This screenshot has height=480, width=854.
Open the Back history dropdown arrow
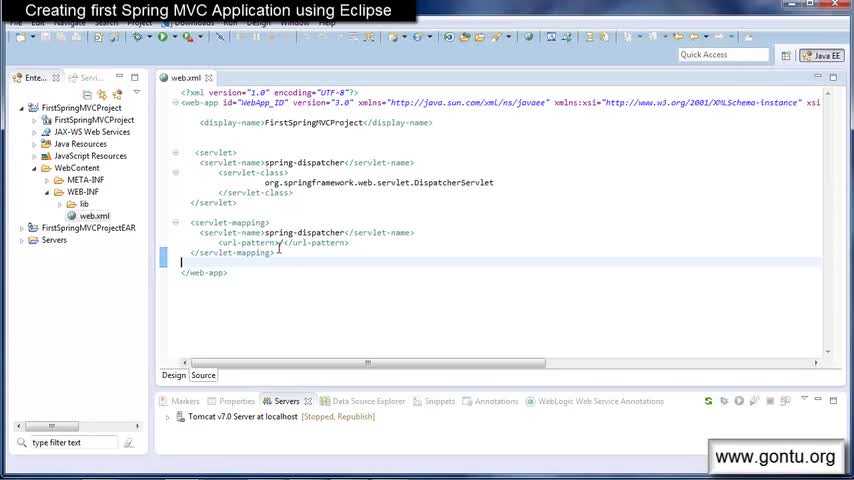click(x=706, y=37)
